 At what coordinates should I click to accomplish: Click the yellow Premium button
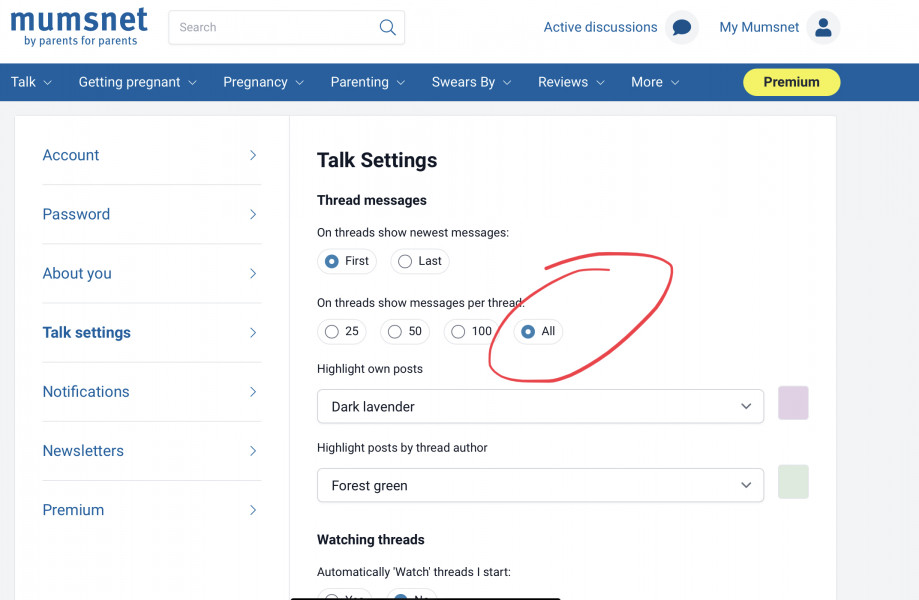791,82
